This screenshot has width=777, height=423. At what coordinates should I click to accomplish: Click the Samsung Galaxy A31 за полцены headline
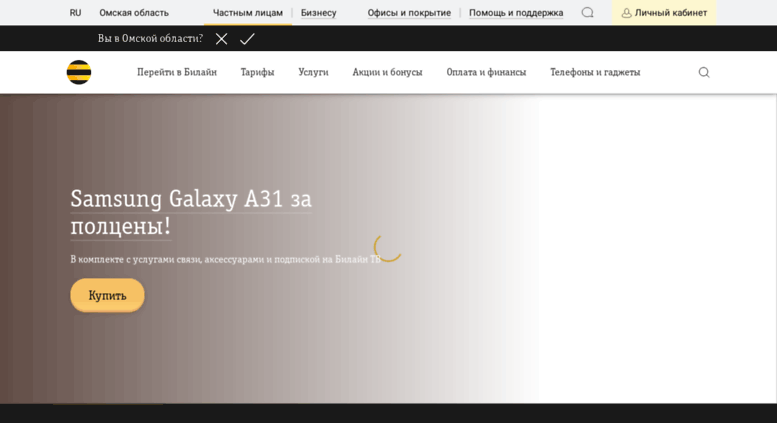coord(191,212)
